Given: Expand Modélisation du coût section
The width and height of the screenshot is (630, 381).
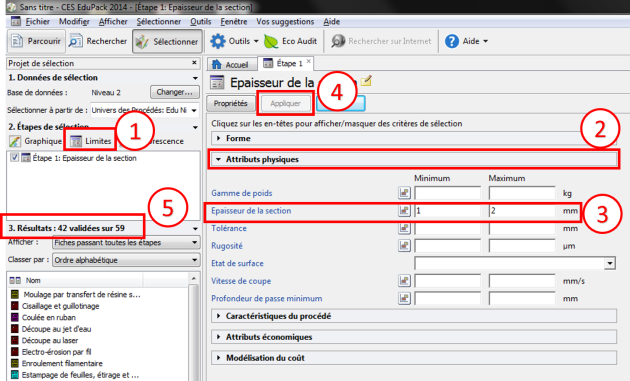Looking at the screenshot, I should [414, 358].
